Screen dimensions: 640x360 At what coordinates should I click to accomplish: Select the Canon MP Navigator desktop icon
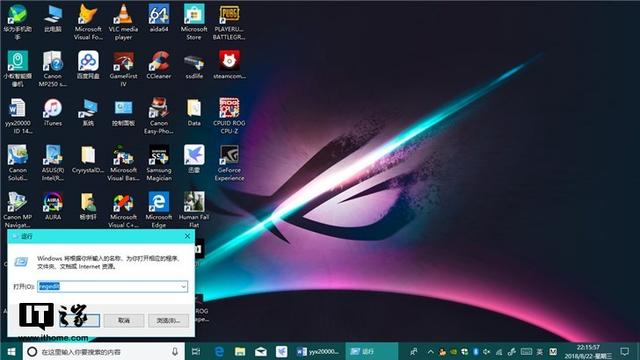[18, 209]
